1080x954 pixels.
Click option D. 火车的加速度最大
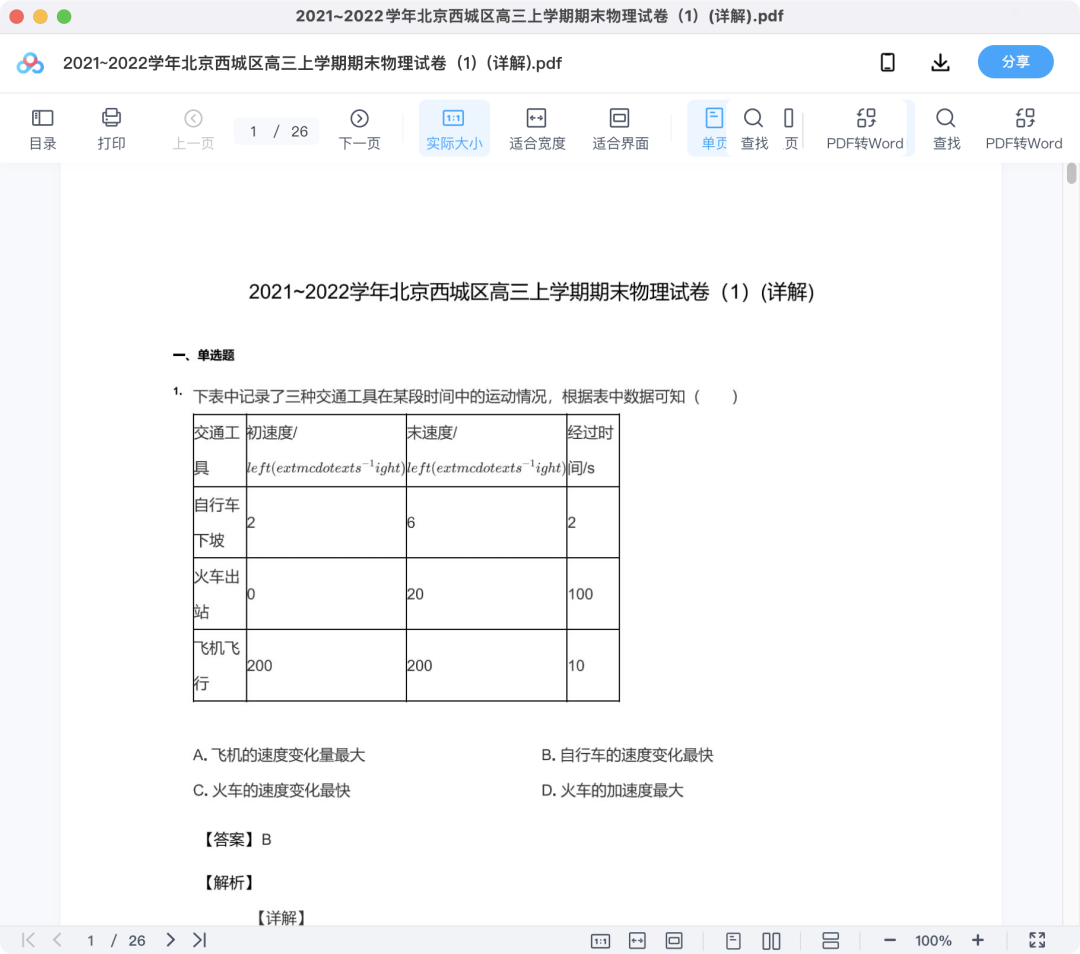pyautogui.click(x=612, y=790)
